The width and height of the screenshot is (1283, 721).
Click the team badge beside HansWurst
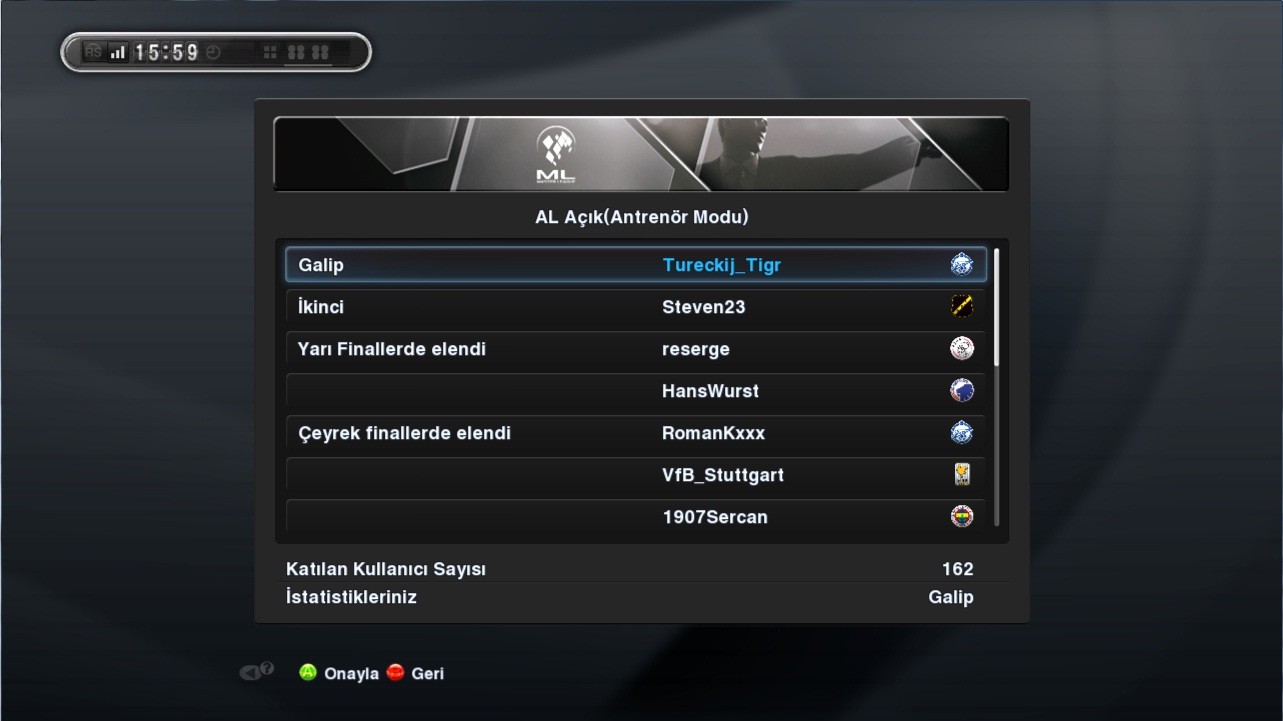[x=961, y=390]
